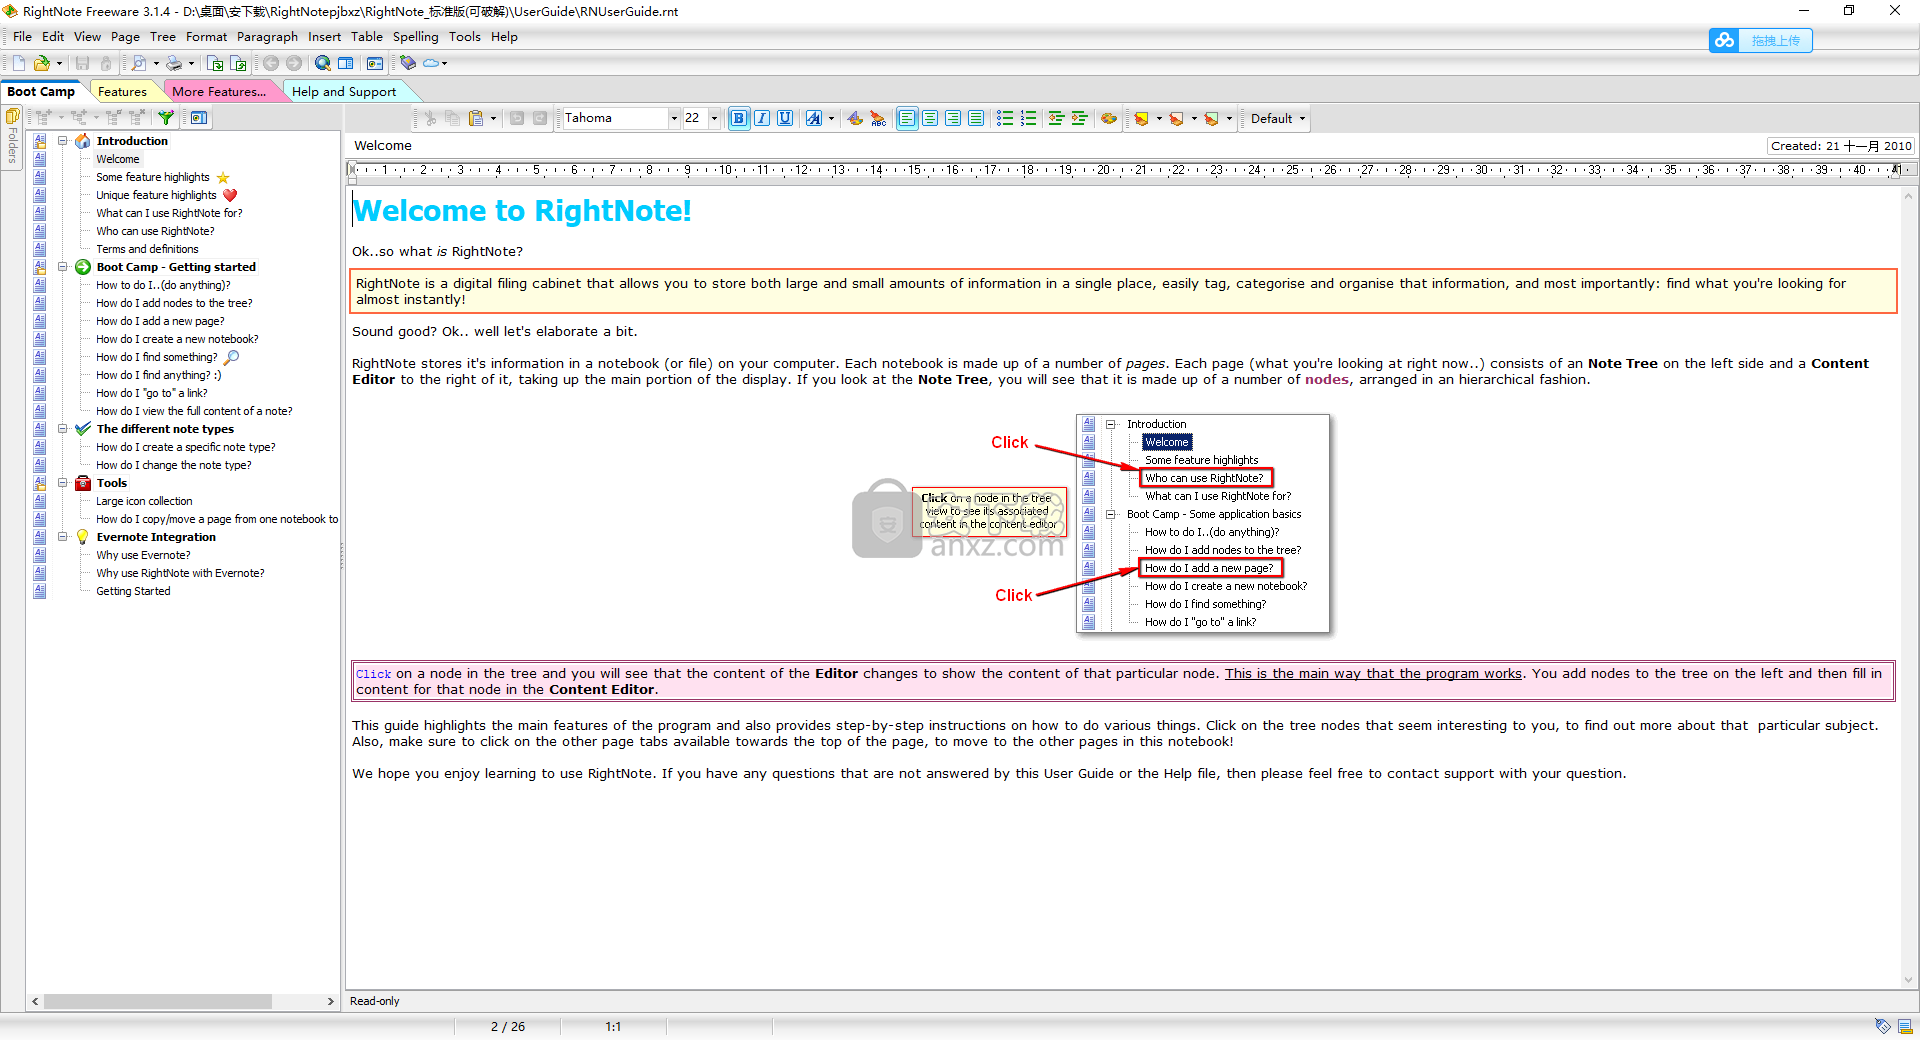This screenshot has height=1040, width=1920.
Task: Run spell check ABC icon
Action: coord(878,118)
